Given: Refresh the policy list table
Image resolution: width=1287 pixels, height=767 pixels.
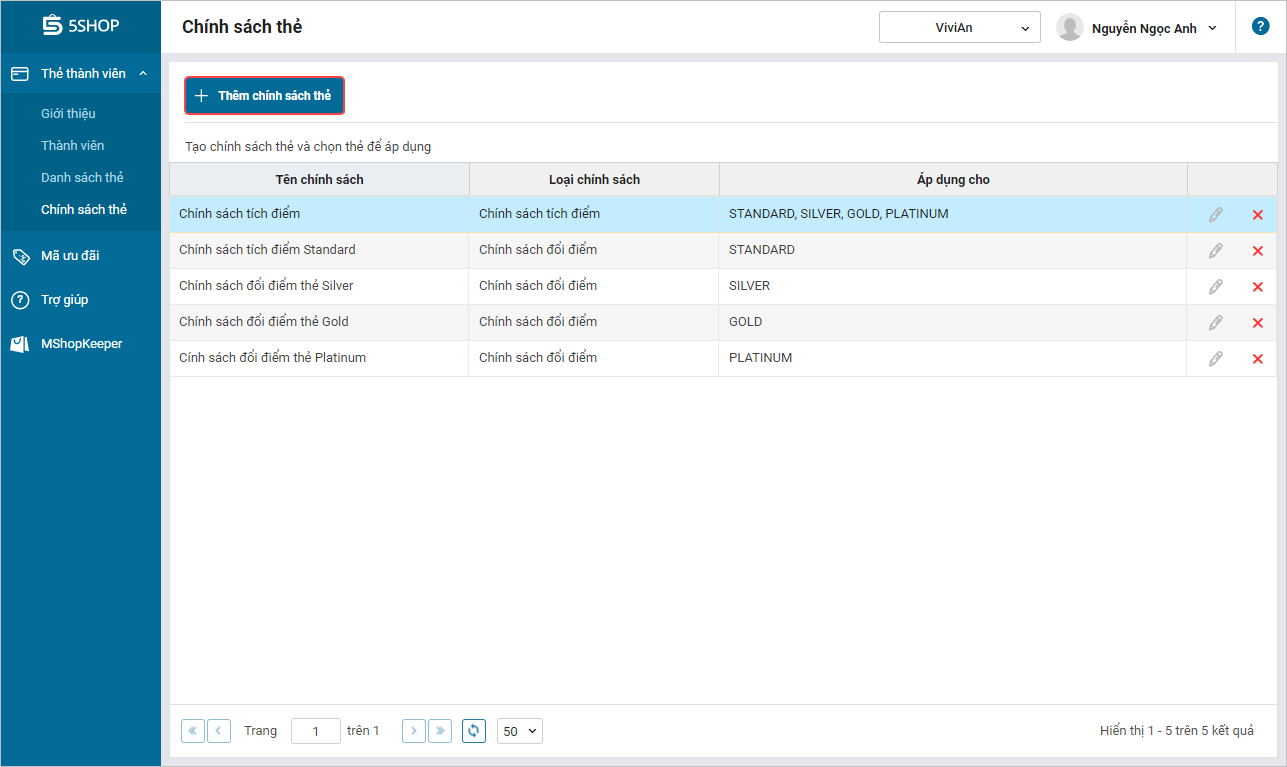Looking at the screenshot, I should pyautogui.click(x=474, y=731).
